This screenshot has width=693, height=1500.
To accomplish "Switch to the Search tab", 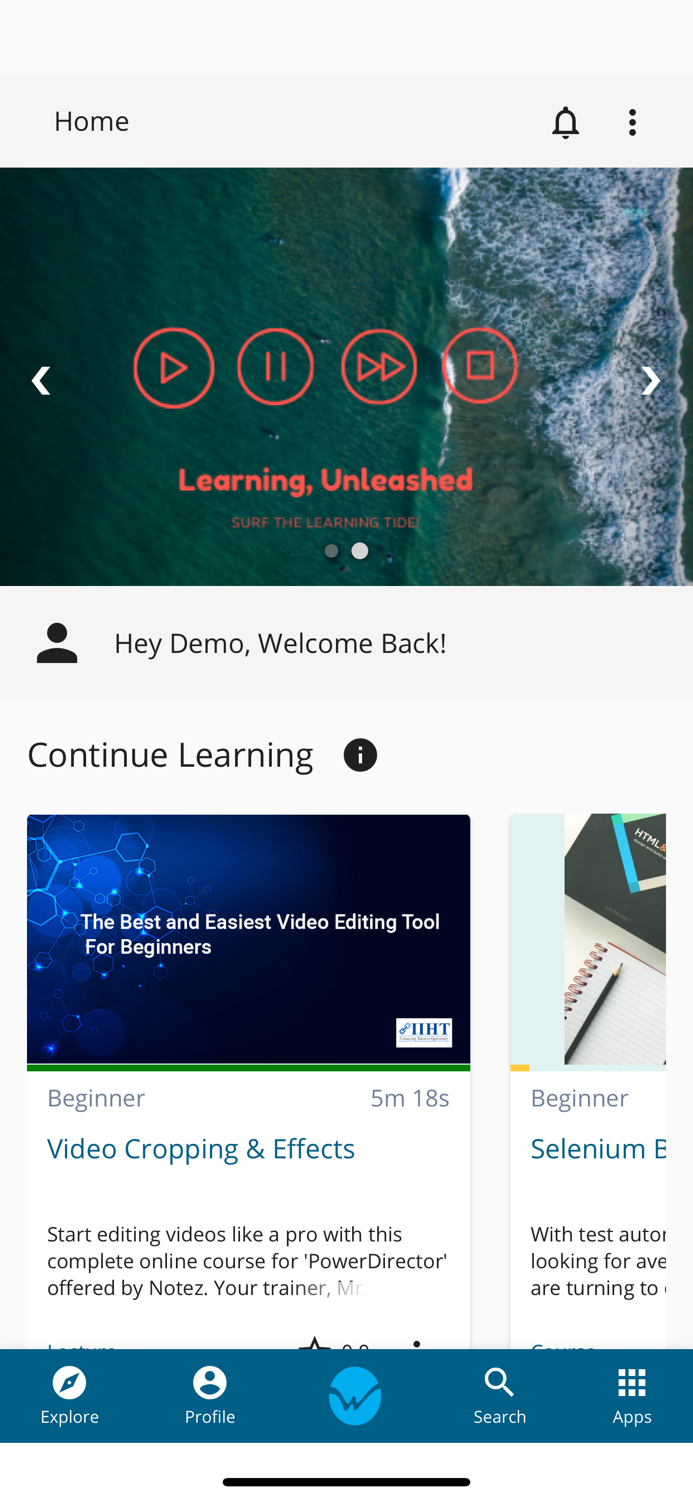I will click(499, 1396).
